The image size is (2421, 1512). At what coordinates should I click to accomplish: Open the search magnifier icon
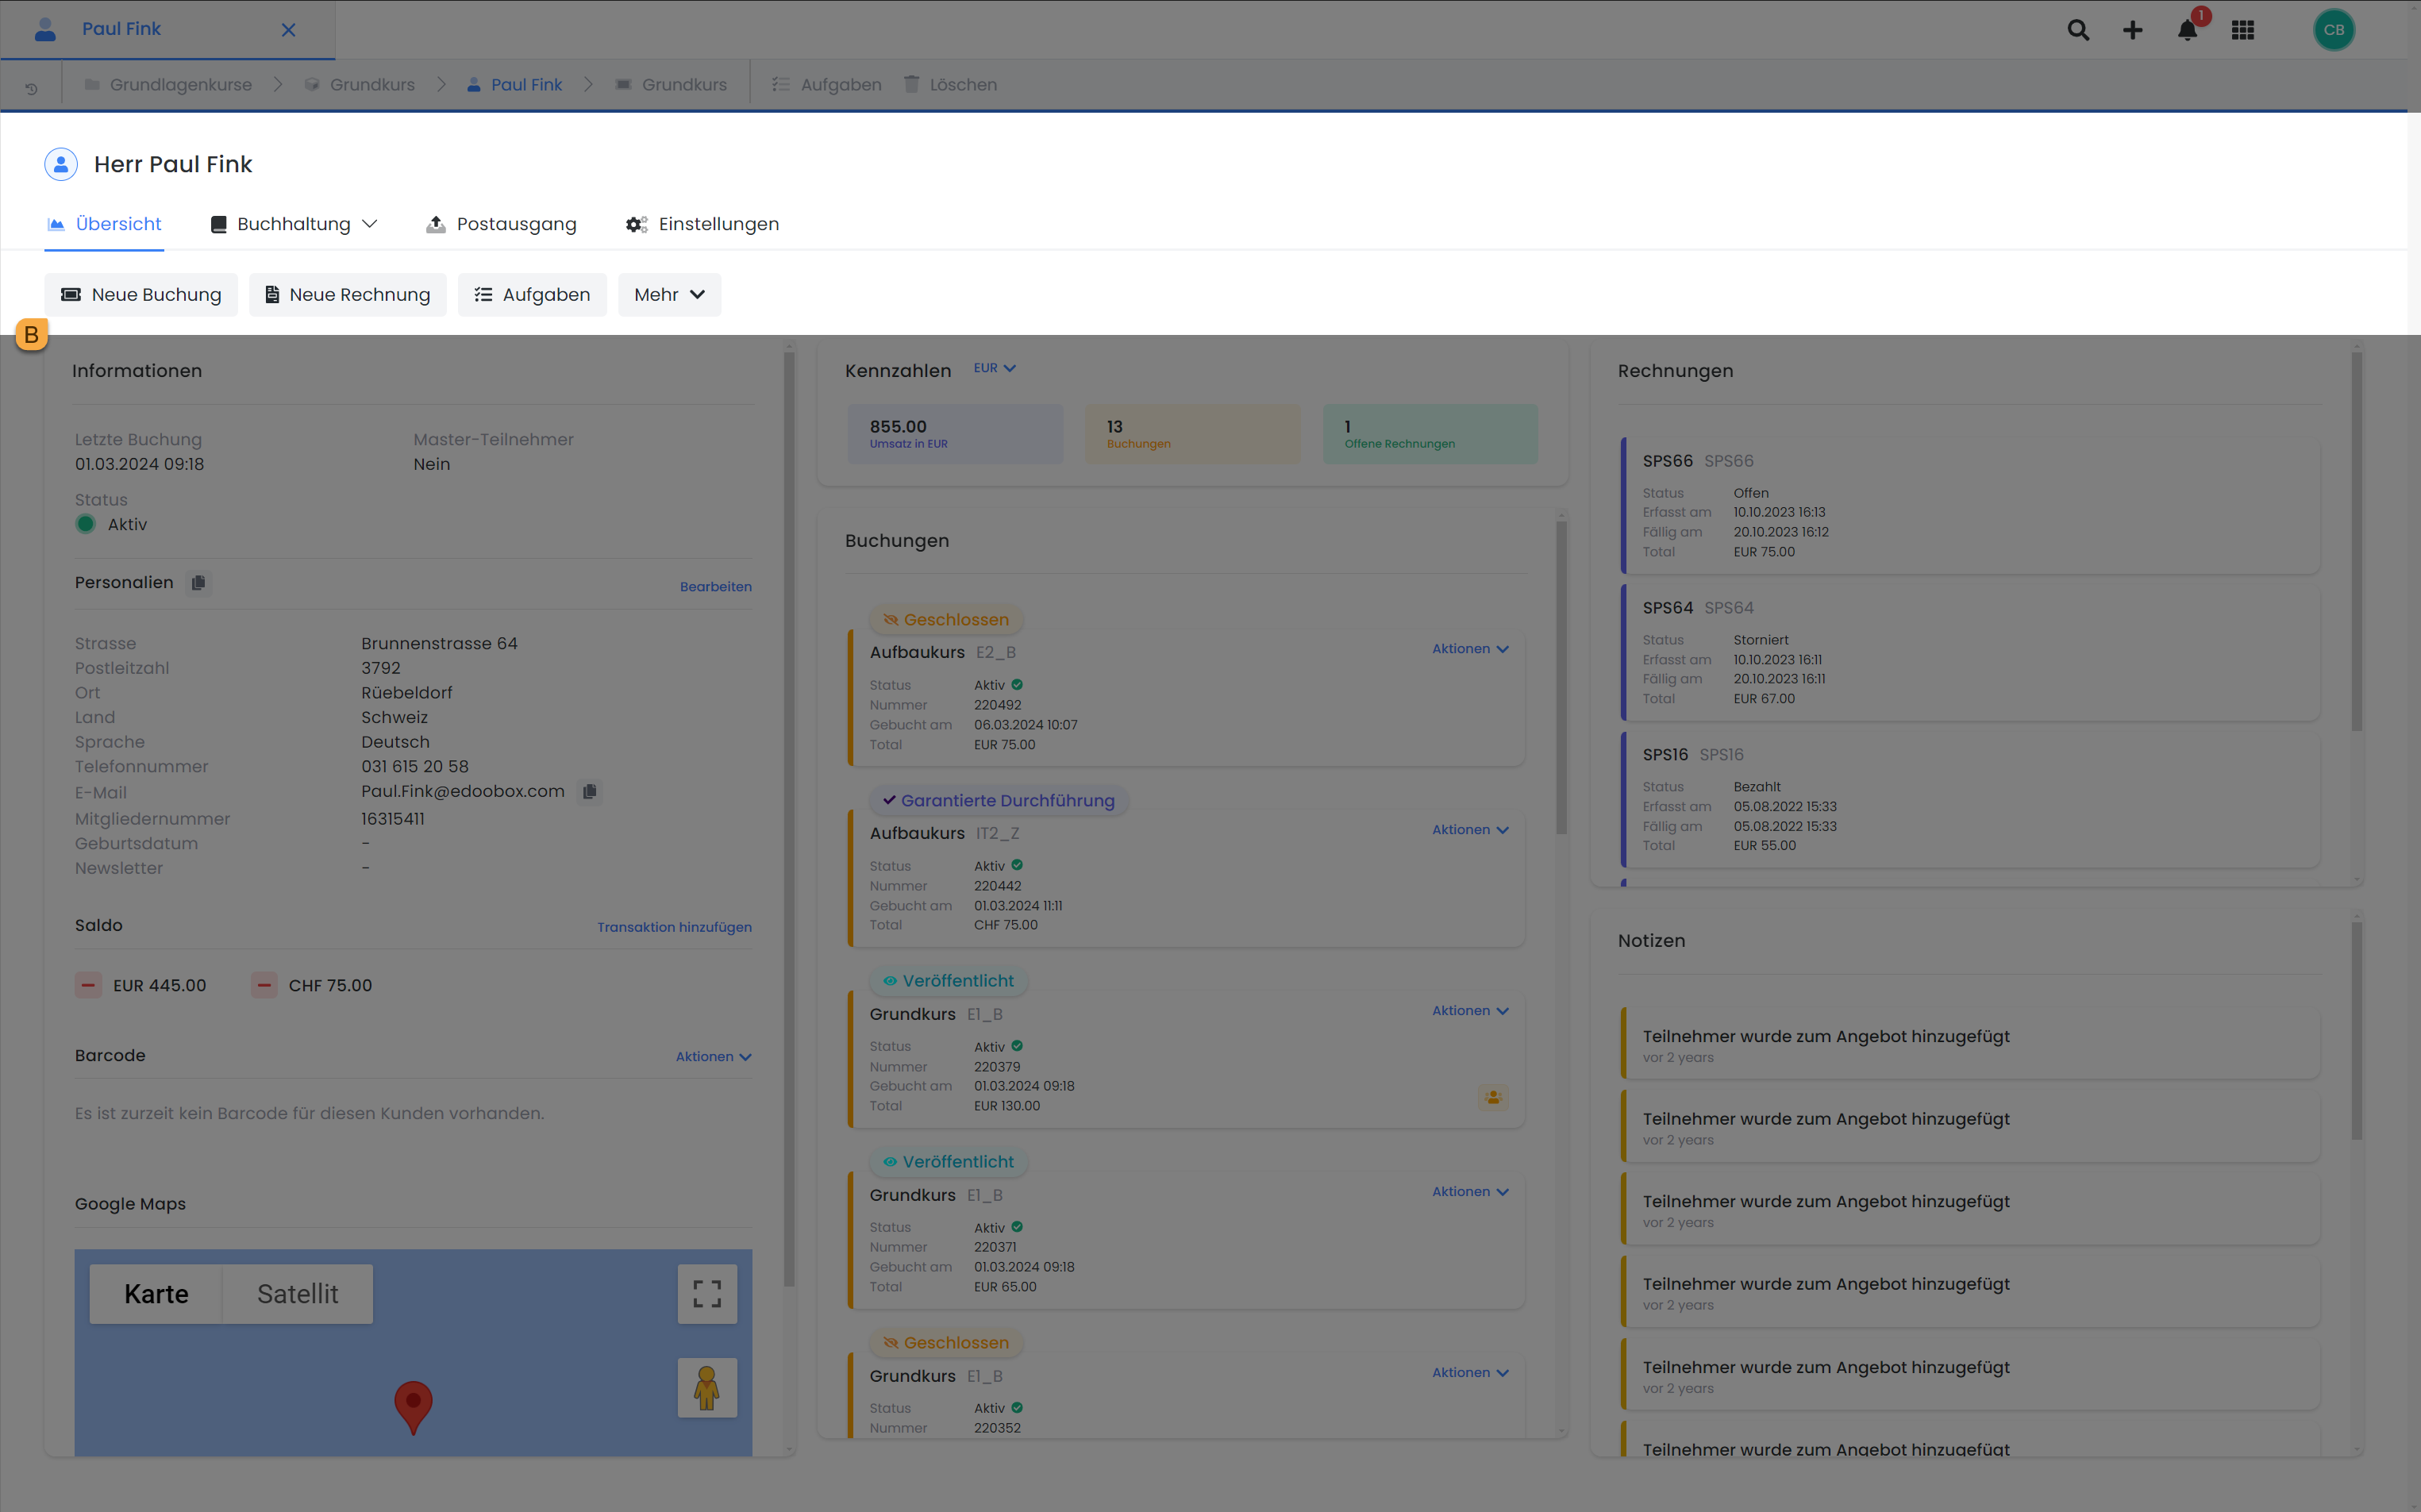pyautogui.click(x=2078, y=30)
